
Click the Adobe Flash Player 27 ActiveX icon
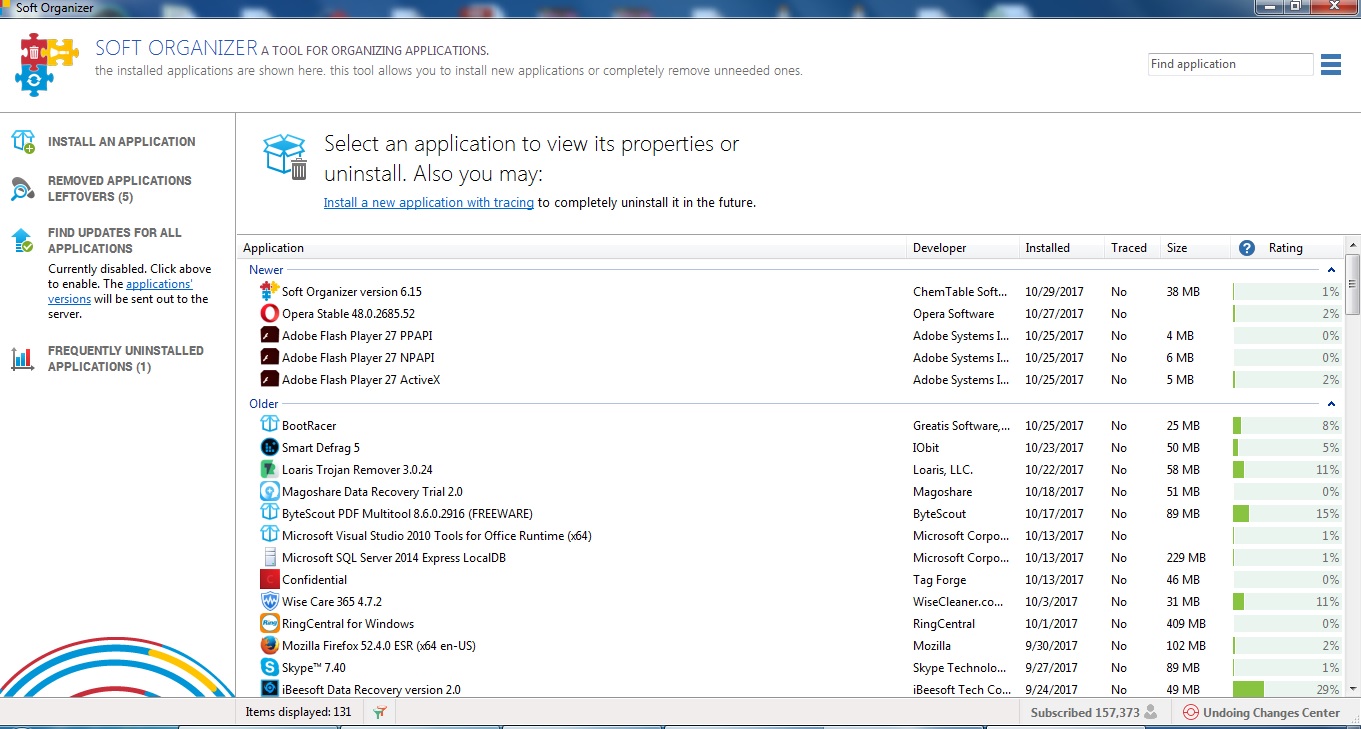pyautogui.click(x=269, y=380)
